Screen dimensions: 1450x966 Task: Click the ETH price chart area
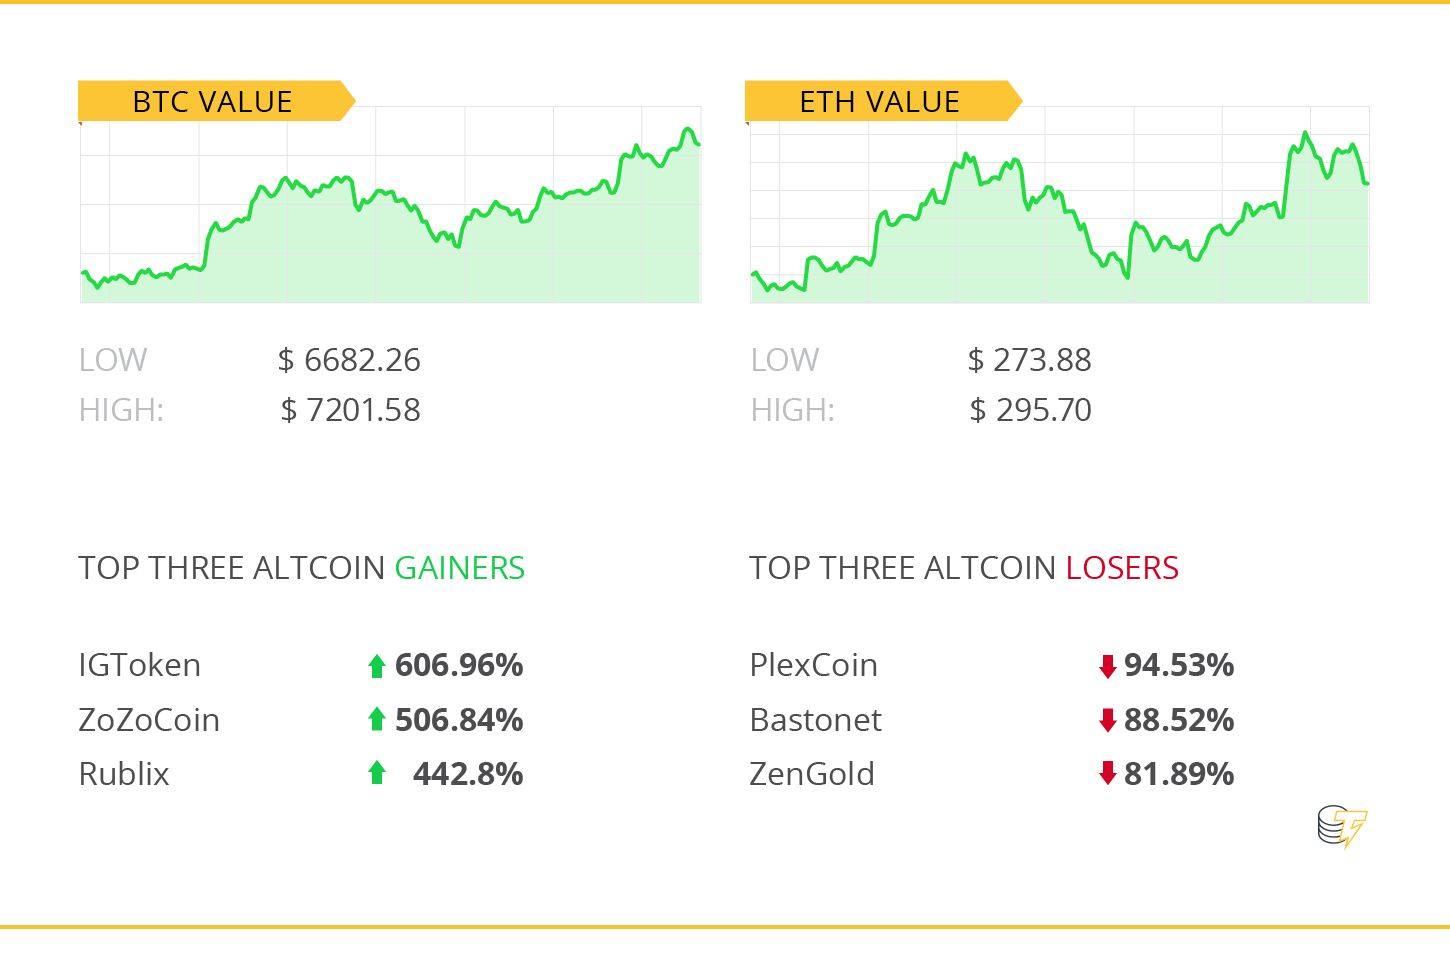(1060, 205)
